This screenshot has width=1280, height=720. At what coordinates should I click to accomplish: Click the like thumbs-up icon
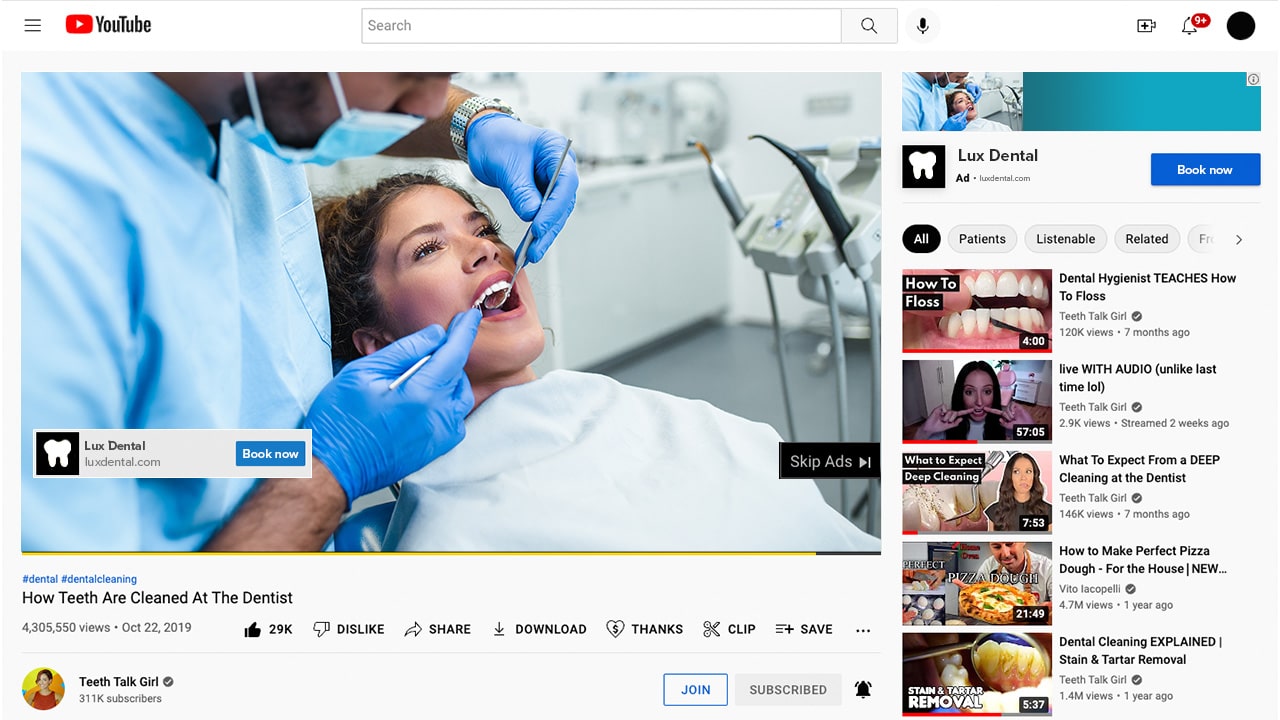pyautogui.click(x=253, y=629)
